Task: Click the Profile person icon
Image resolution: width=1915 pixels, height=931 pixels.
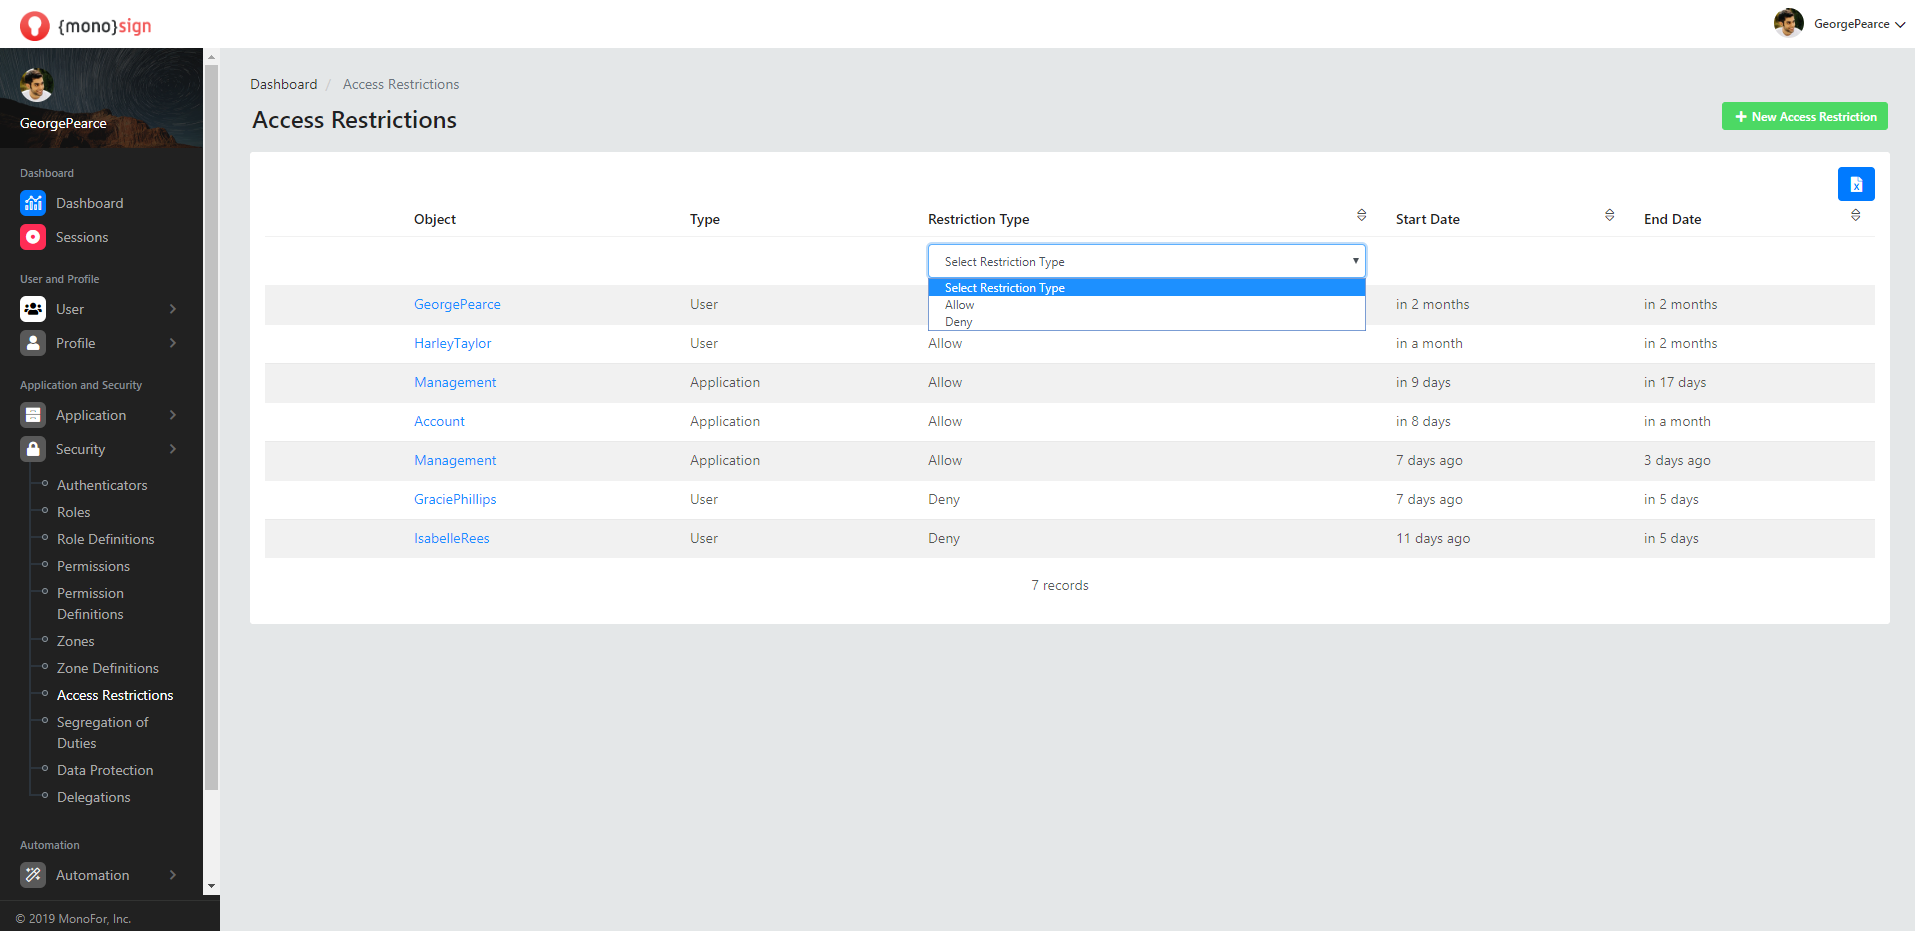Action: pos(33,343)
